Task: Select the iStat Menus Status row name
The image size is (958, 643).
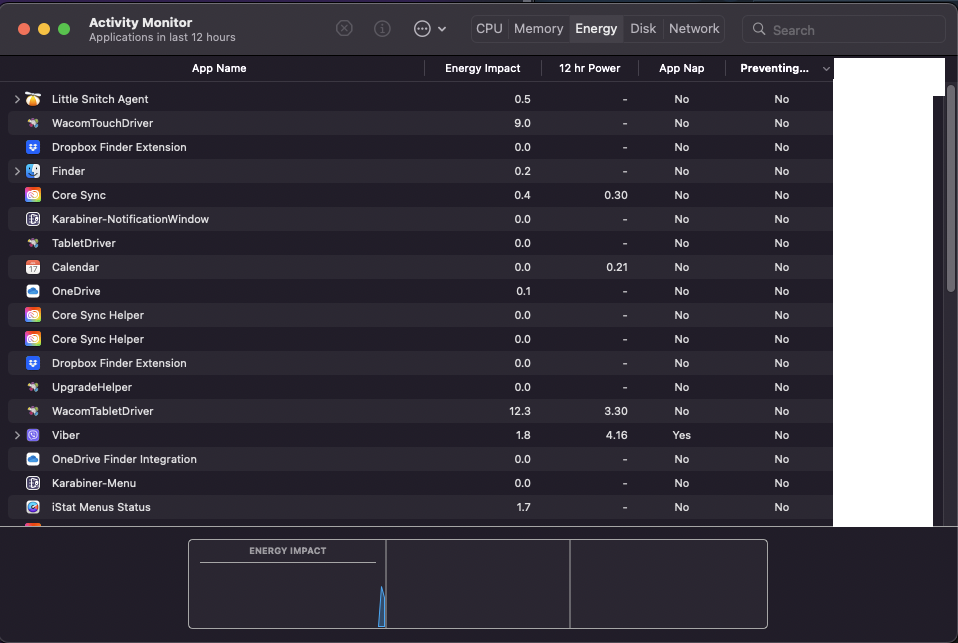Action: point(101,507)
